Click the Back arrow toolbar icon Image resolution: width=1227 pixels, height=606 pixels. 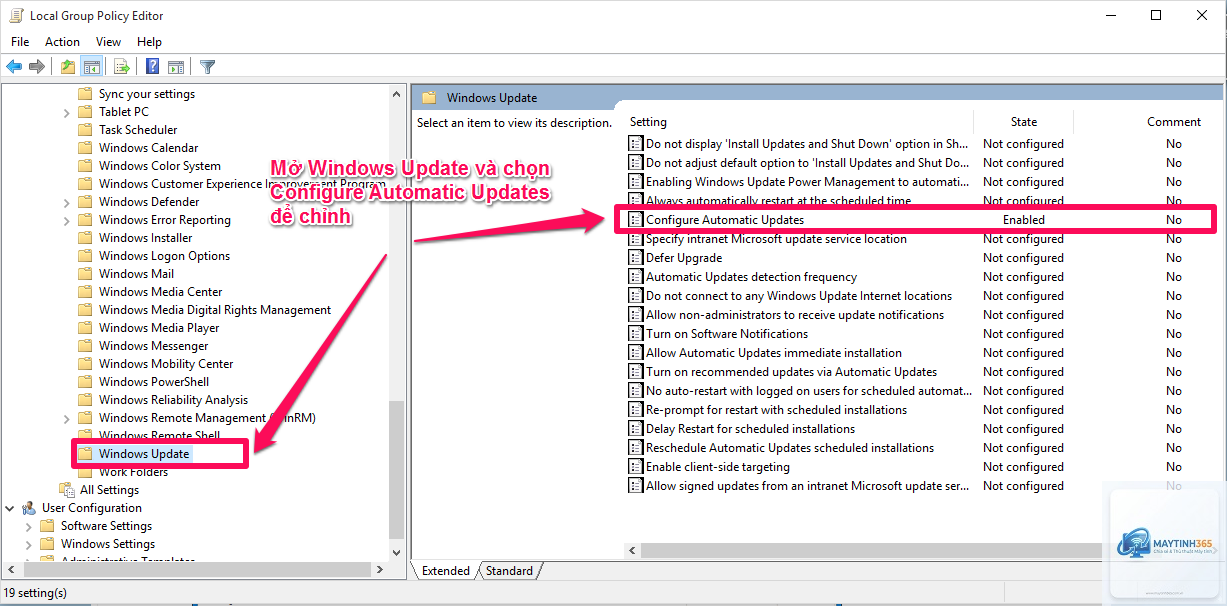[x=14, y=67]
